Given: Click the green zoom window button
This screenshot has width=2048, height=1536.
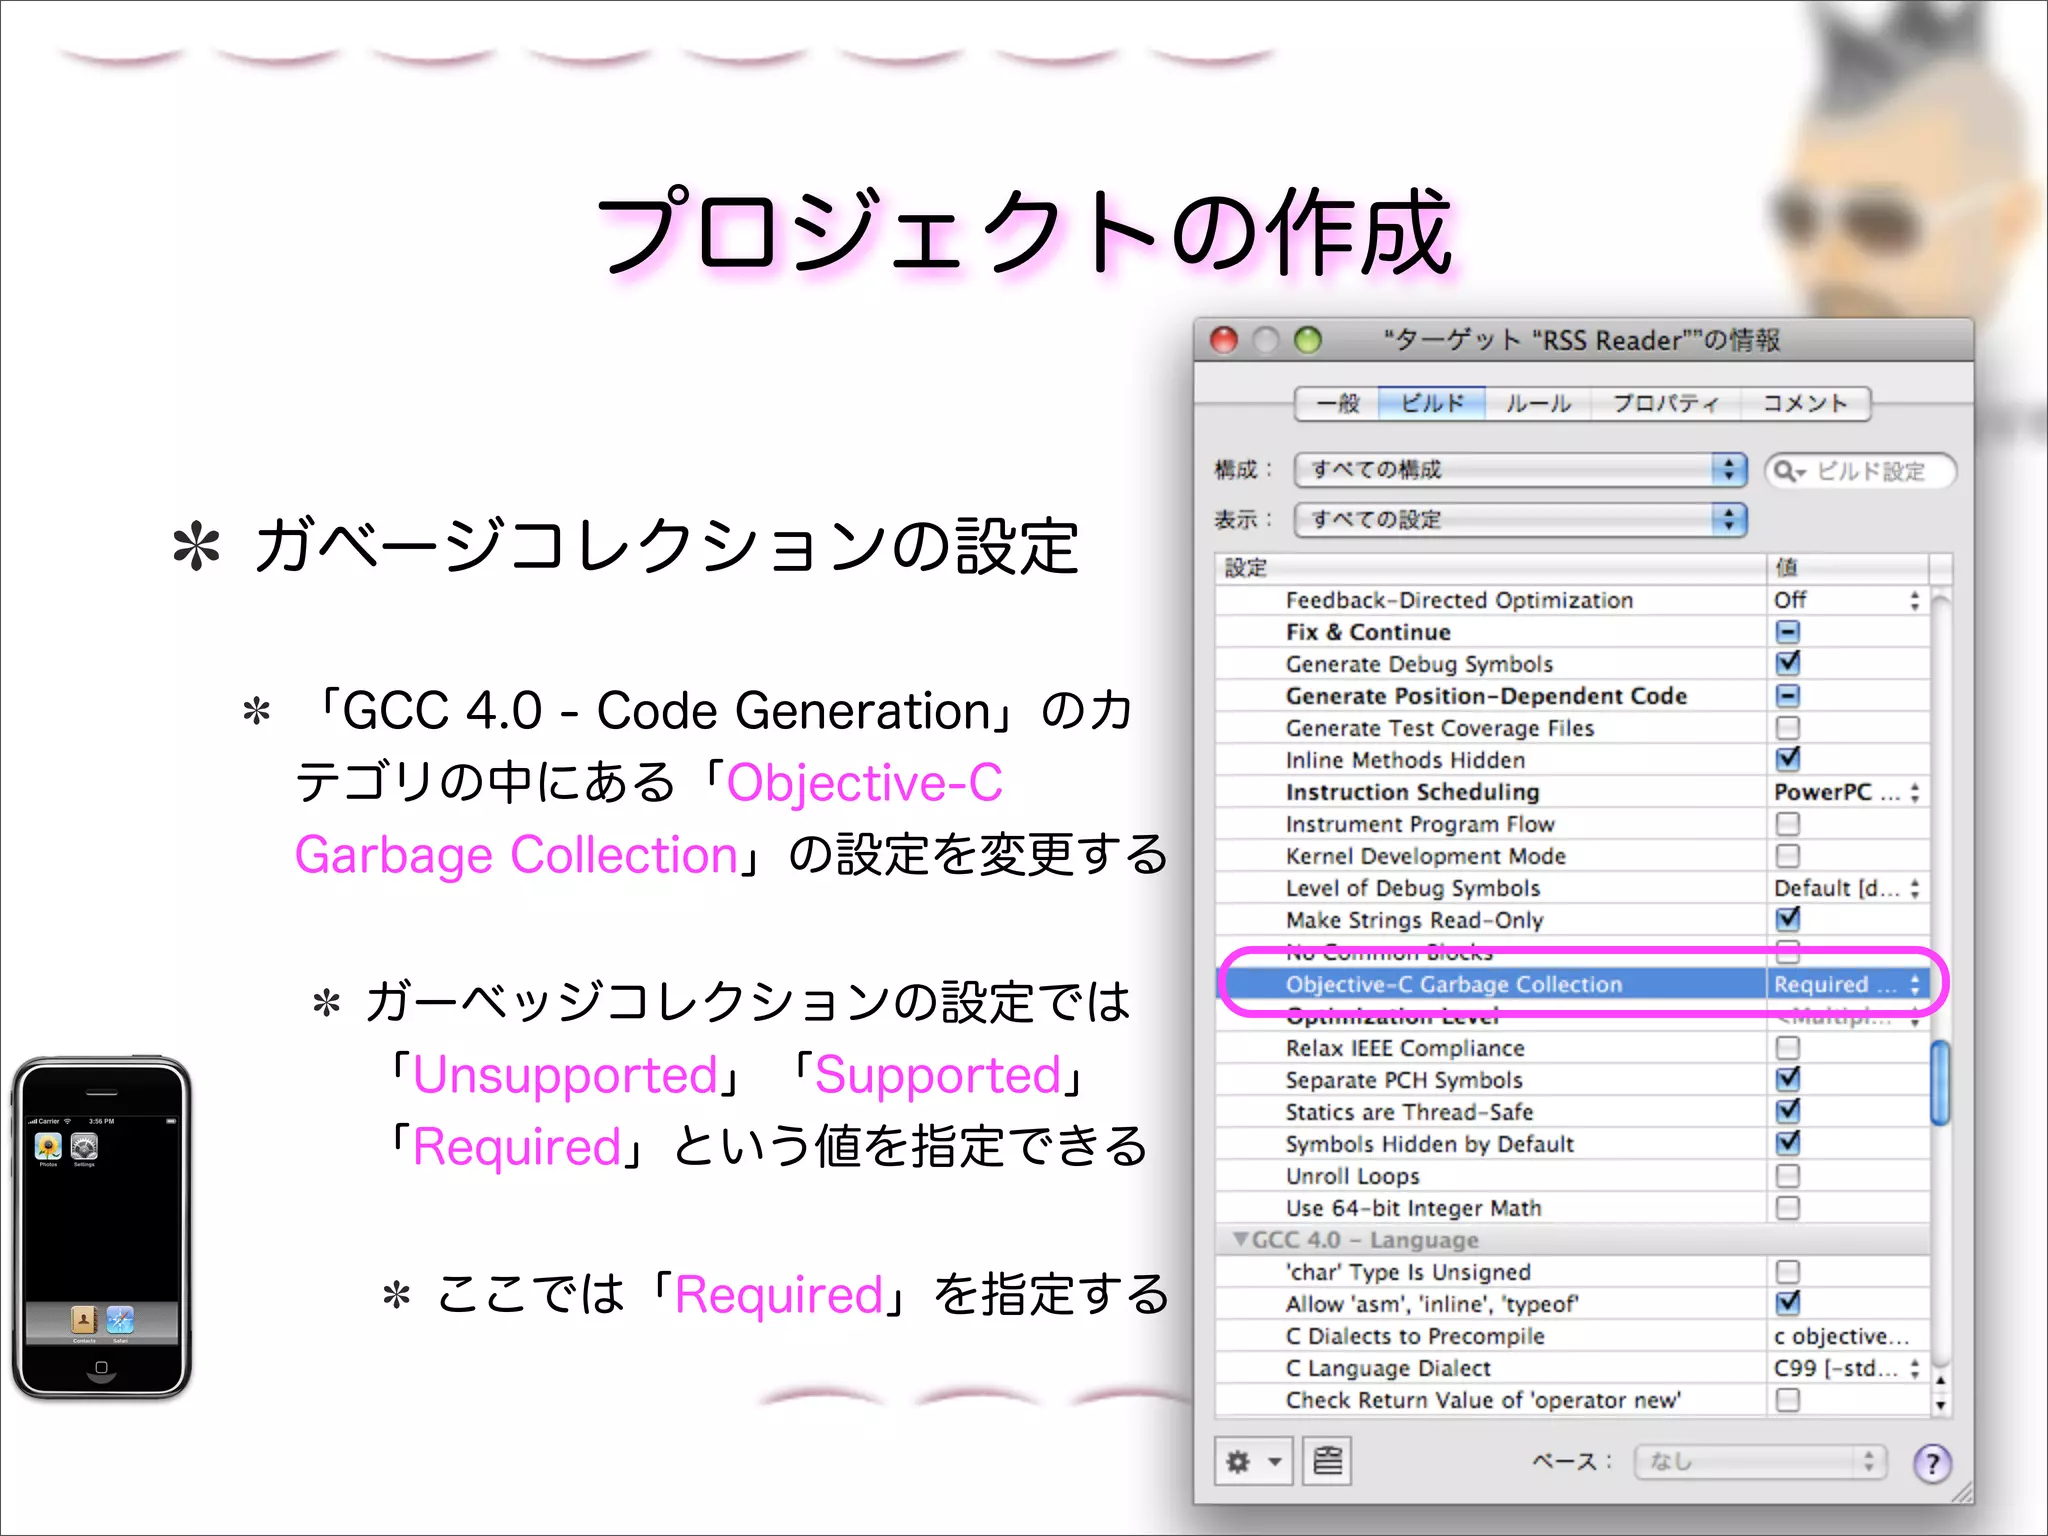Looking at the screenshot, I should tap(1307, 340).
